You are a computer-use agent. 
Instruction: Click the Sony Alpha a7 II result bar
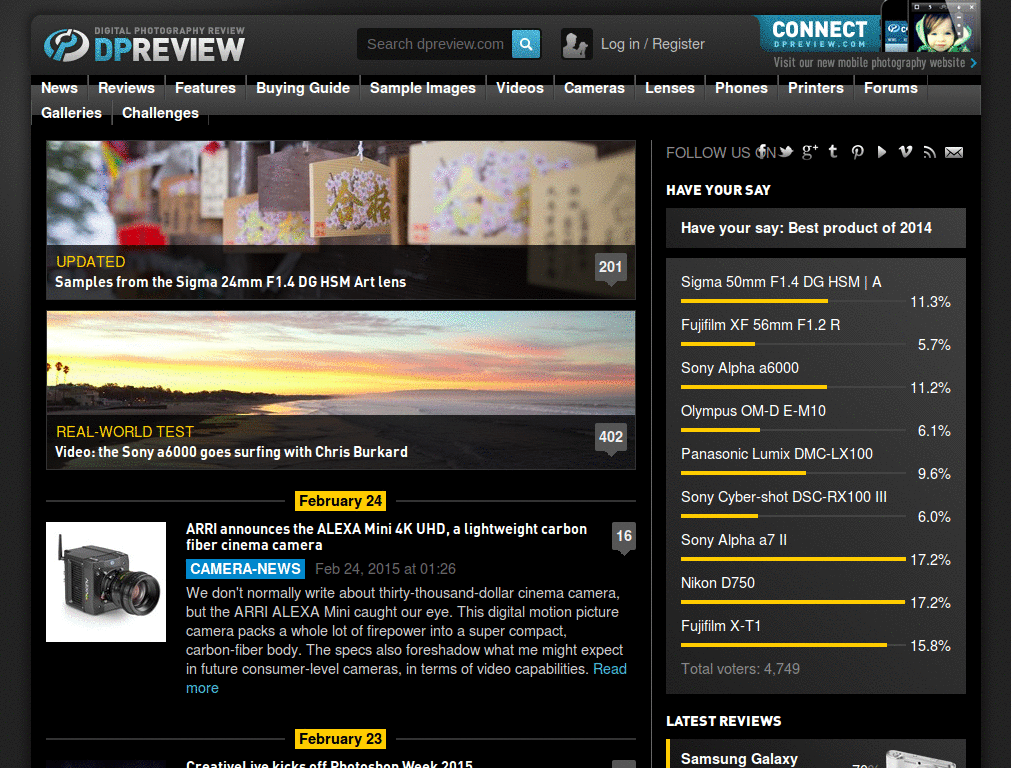[x=793, y=559]
